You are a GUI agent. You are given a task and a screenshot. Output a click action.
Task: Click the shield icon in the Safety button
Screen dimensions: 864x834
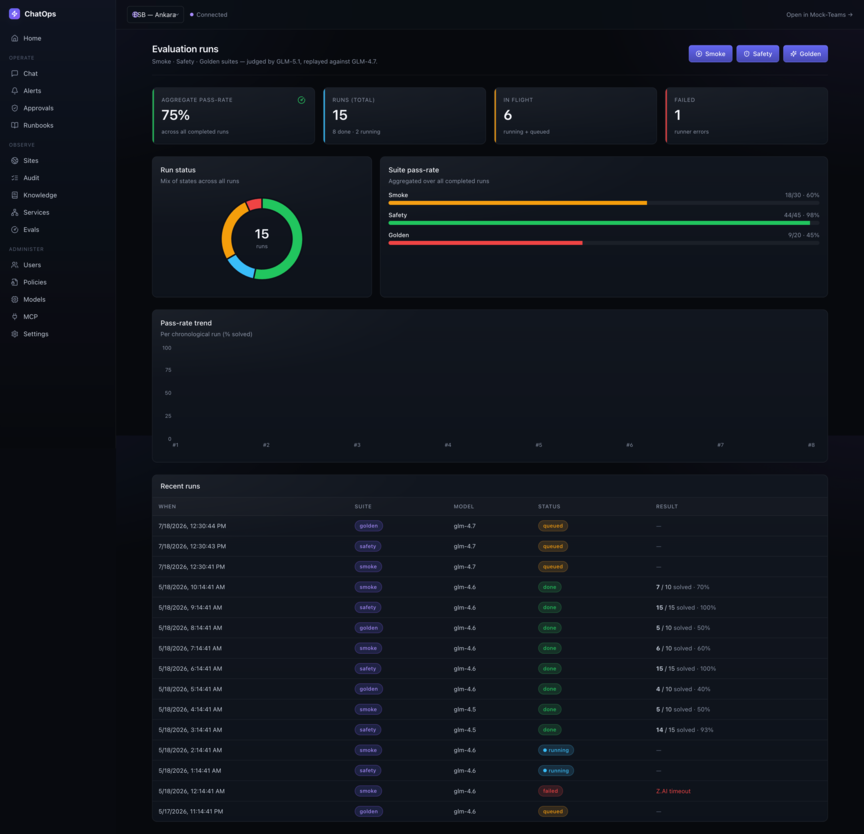[x=747, y=53]
